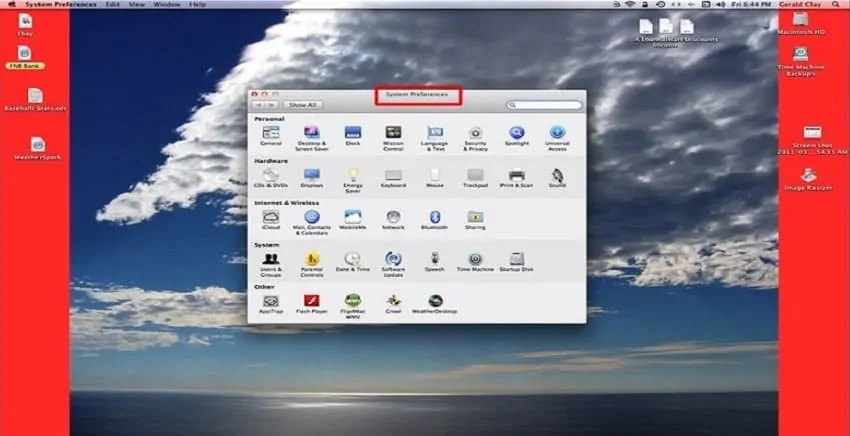The height and width of the screenshot is (436, 850).
Task: Click the menu bar clock
Action: [751, 4]
